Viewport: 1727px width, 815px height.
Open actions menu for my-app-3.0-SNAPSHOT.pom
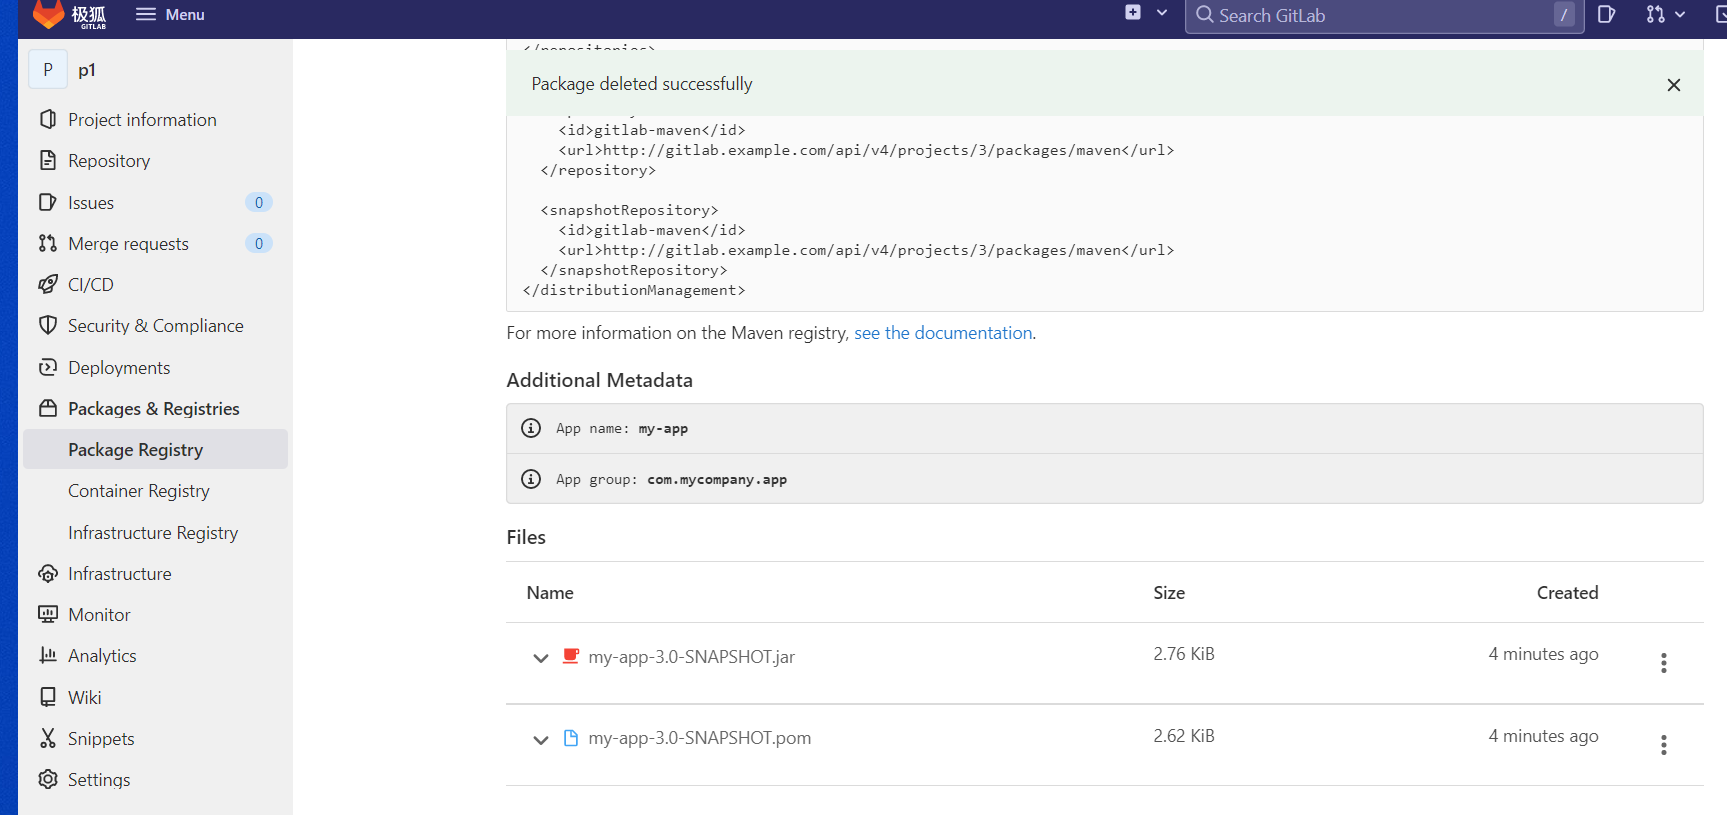pos(1664,745)
